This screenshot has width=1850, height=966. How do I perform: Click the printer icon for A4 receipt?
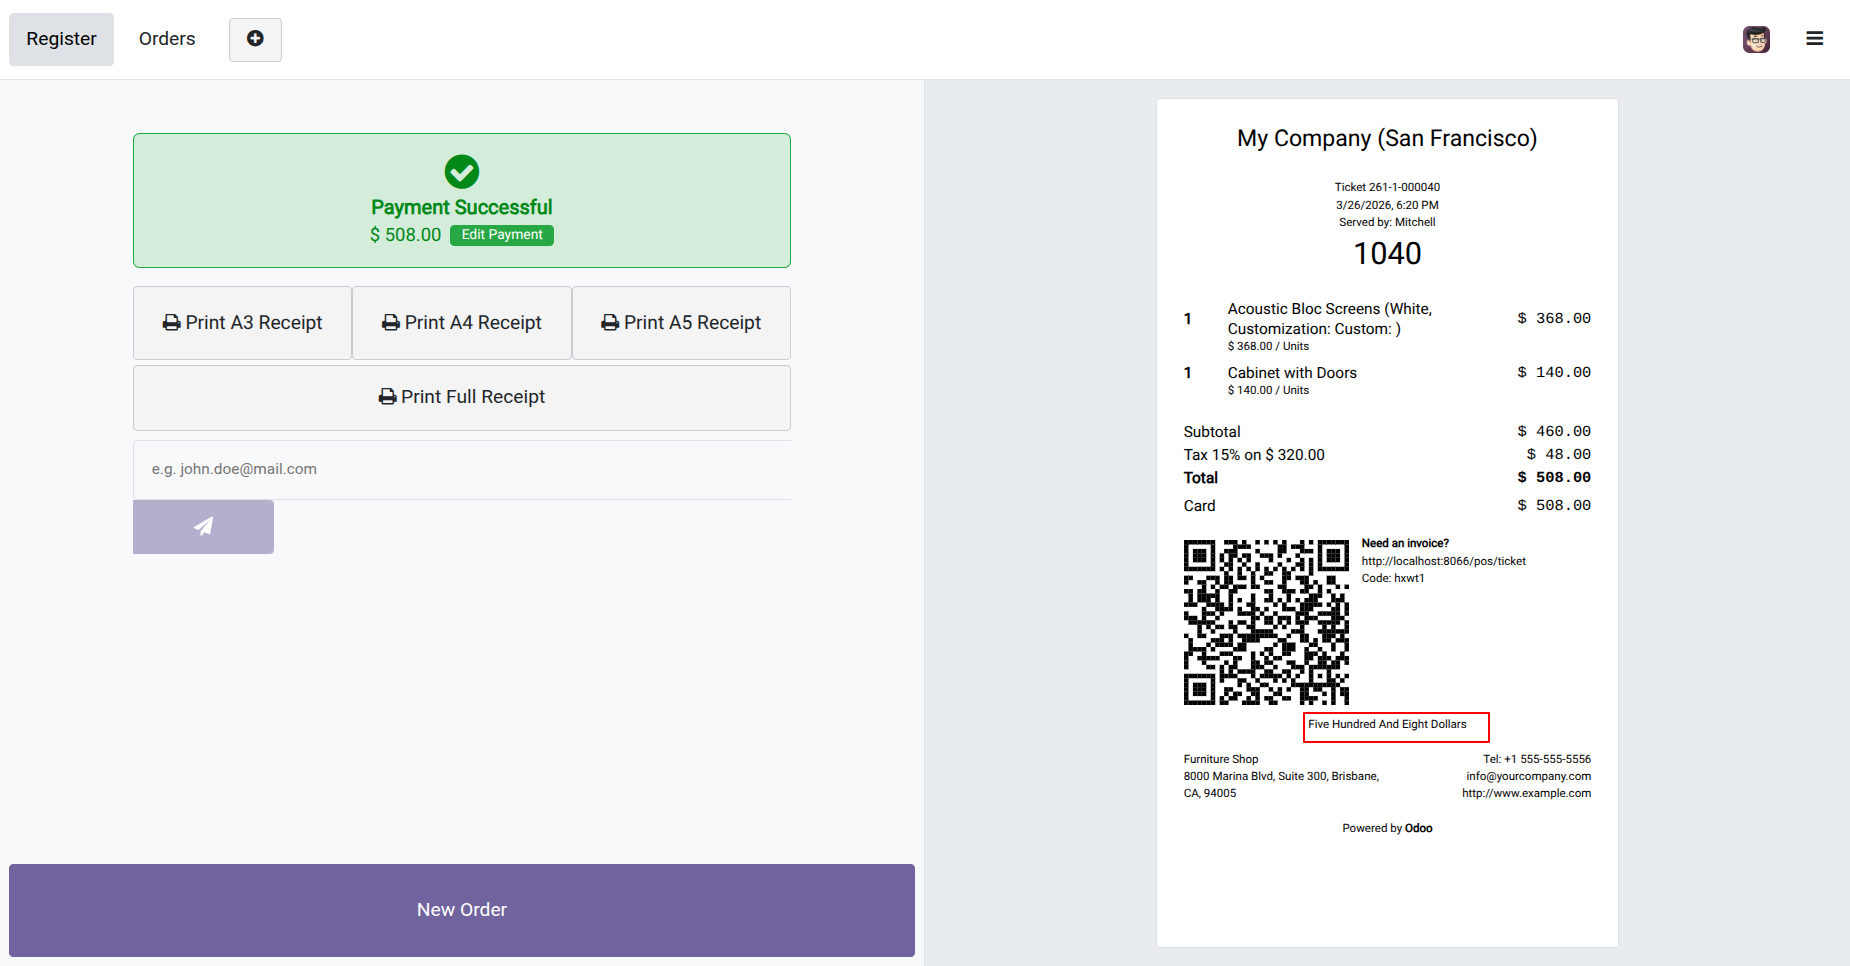[391, 323]
